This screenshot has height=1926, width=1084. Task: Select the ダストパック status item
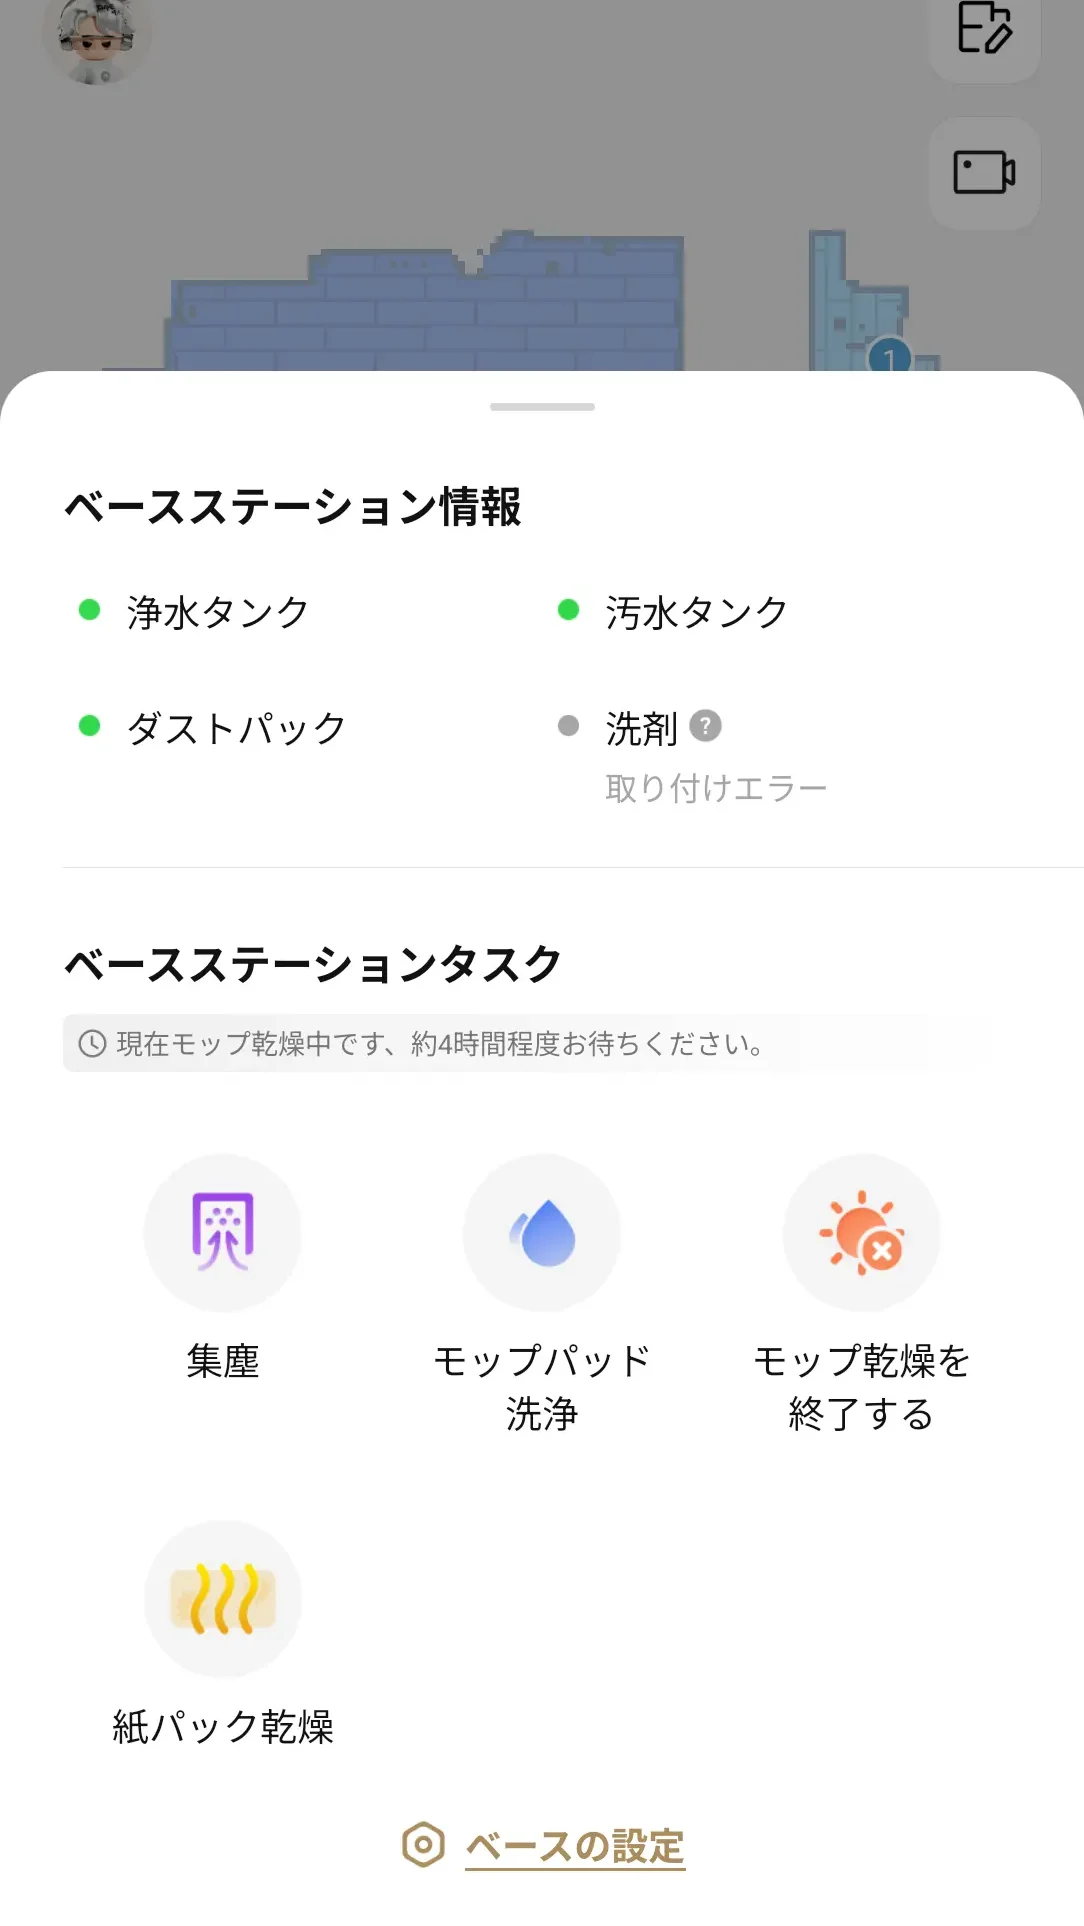pos(236,728)
